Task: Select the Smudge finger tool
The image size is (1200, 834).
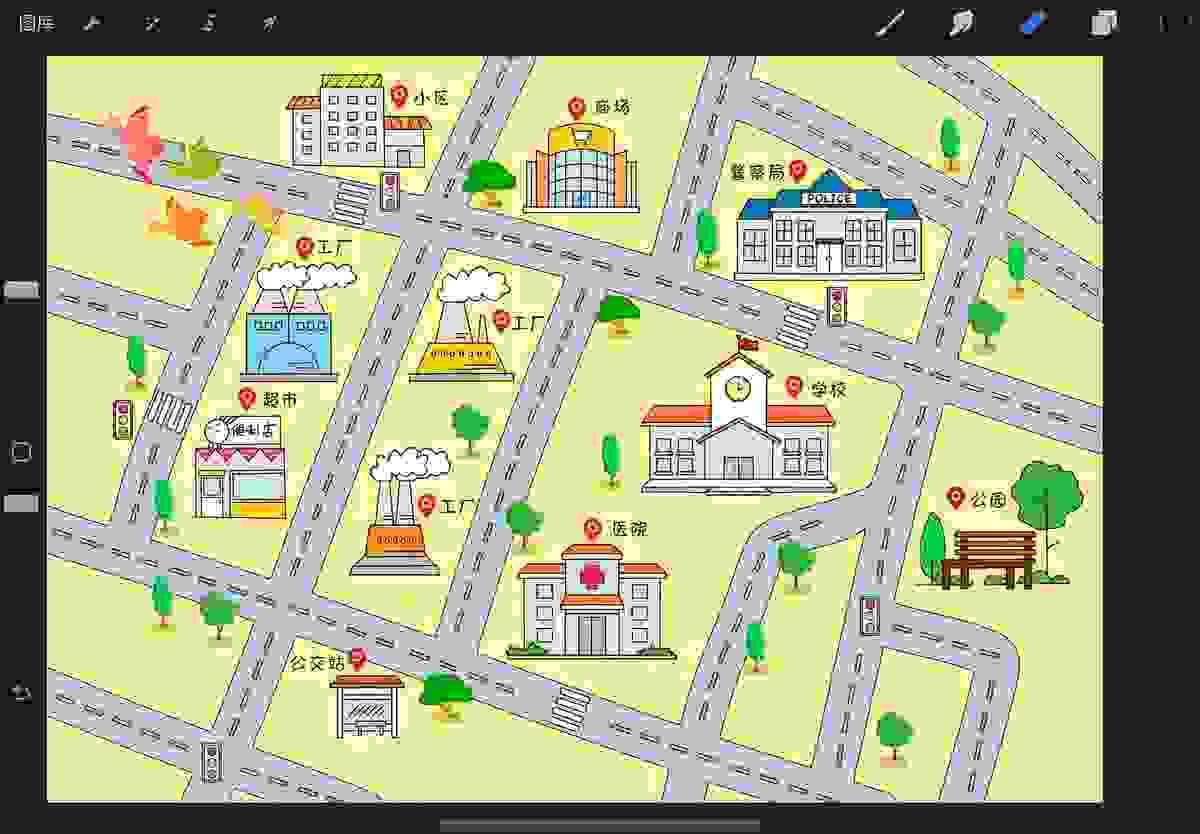Action: pos(961,23)
